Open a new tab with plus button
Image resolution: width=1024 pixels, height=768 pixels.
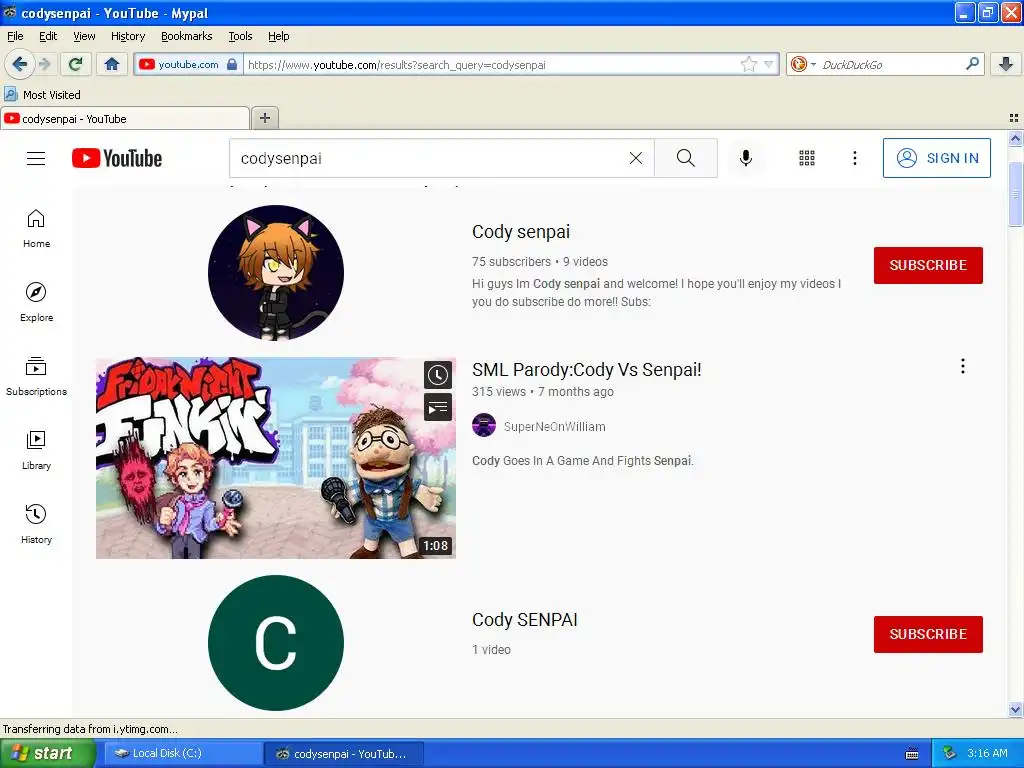click(264, 118)
